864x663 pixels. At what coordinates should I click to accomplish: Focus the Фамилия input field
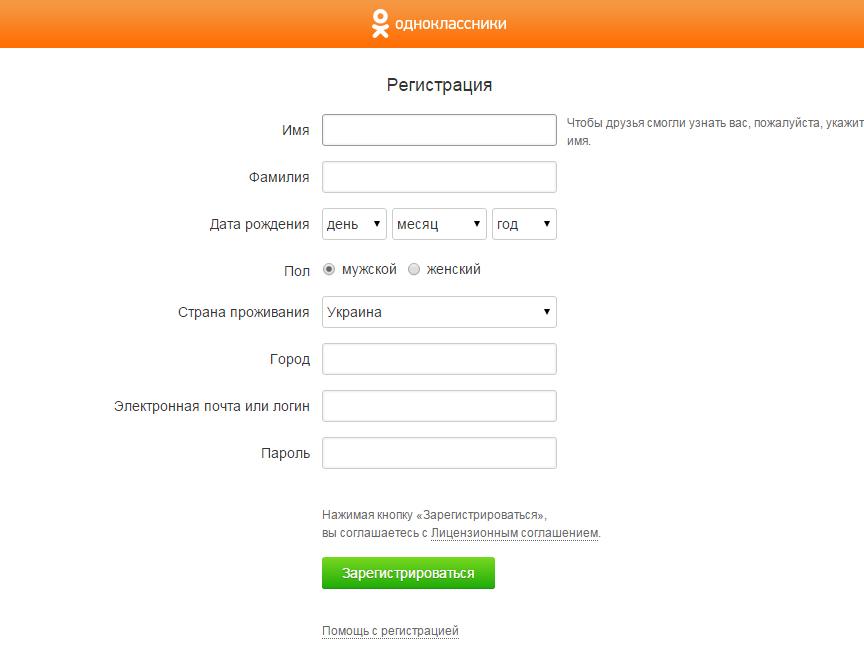coord(439,177)
